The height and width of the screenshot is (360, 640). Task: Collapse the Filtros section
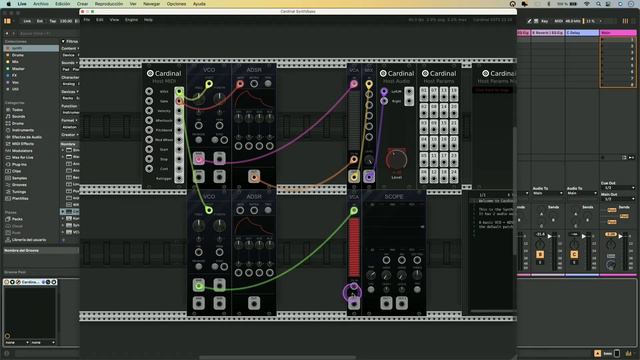[x=63, y=41]
